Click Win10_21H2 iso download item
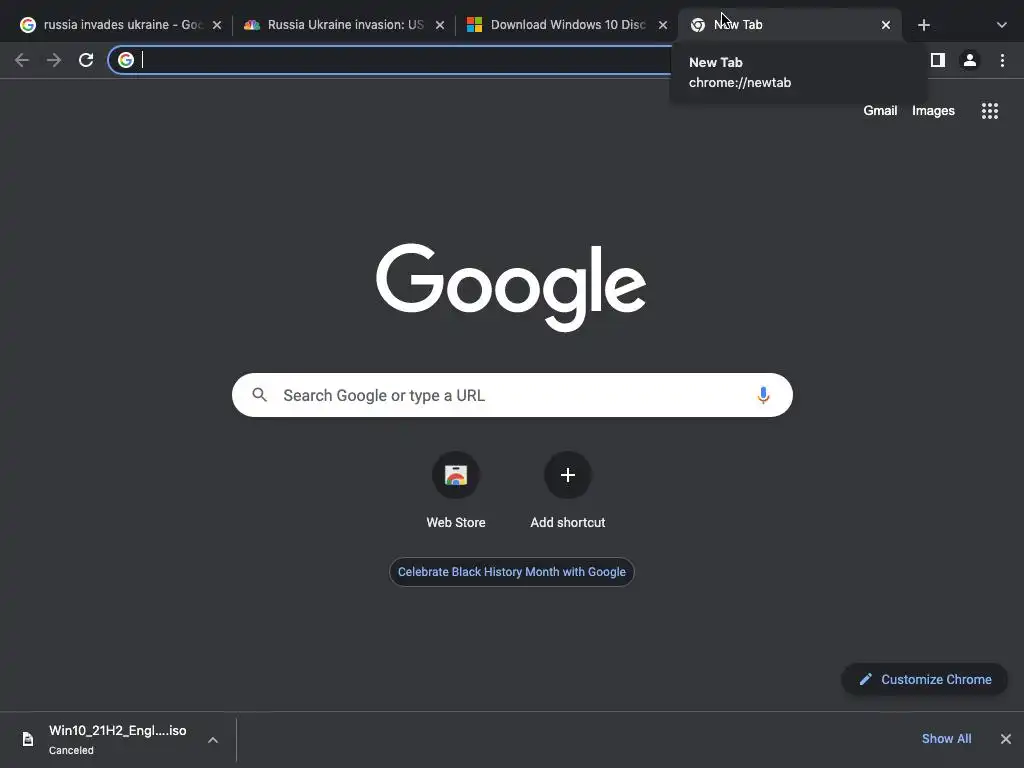This screenshot has width=1024, height=768. pyautogui.click(x=118, y=739)
